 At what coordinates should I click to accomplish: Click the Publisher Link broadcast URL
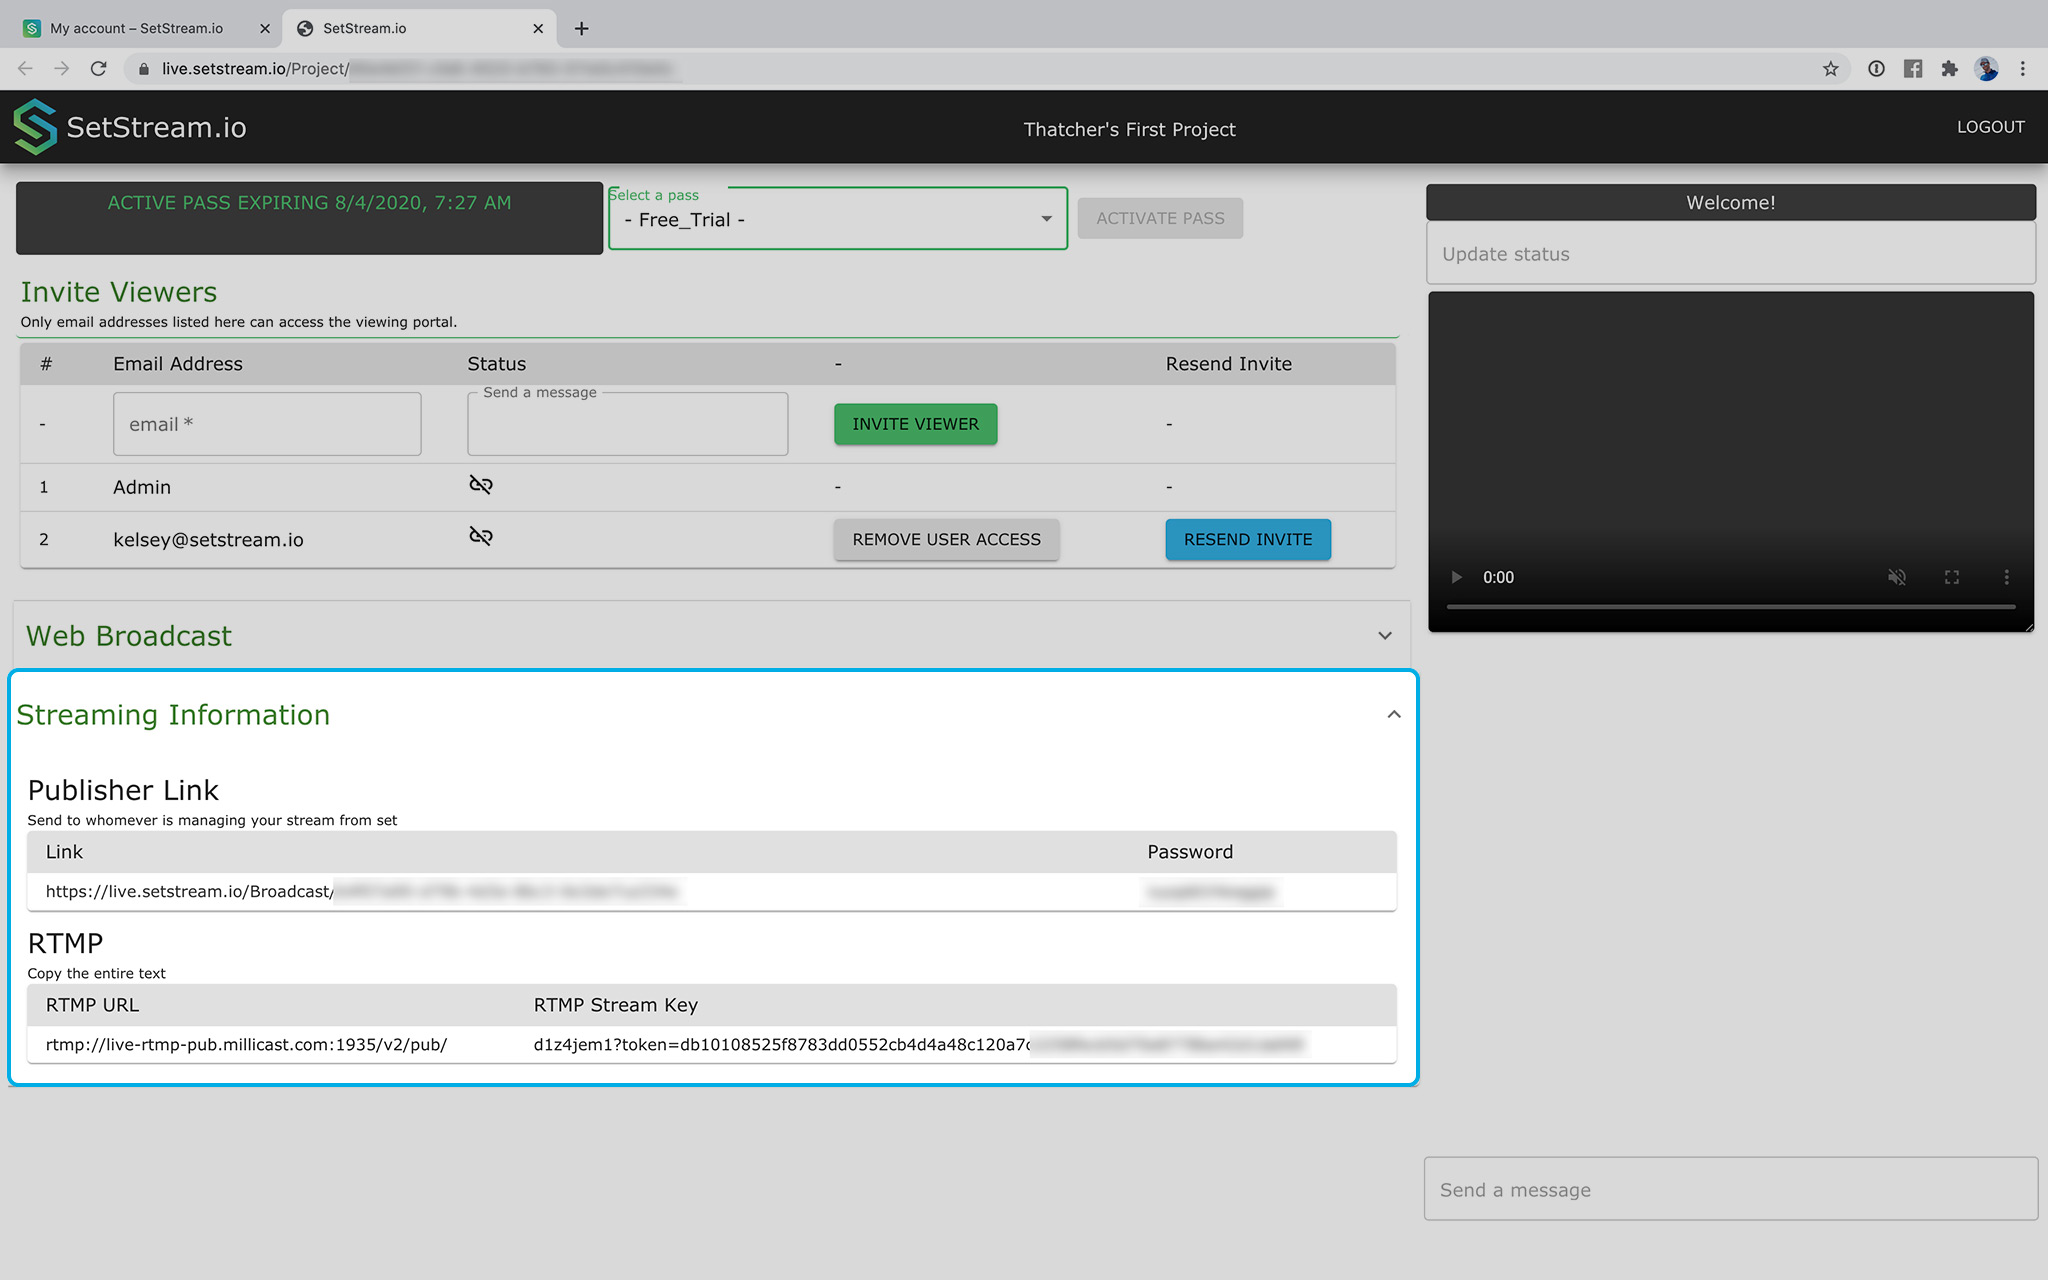point(362,891)
